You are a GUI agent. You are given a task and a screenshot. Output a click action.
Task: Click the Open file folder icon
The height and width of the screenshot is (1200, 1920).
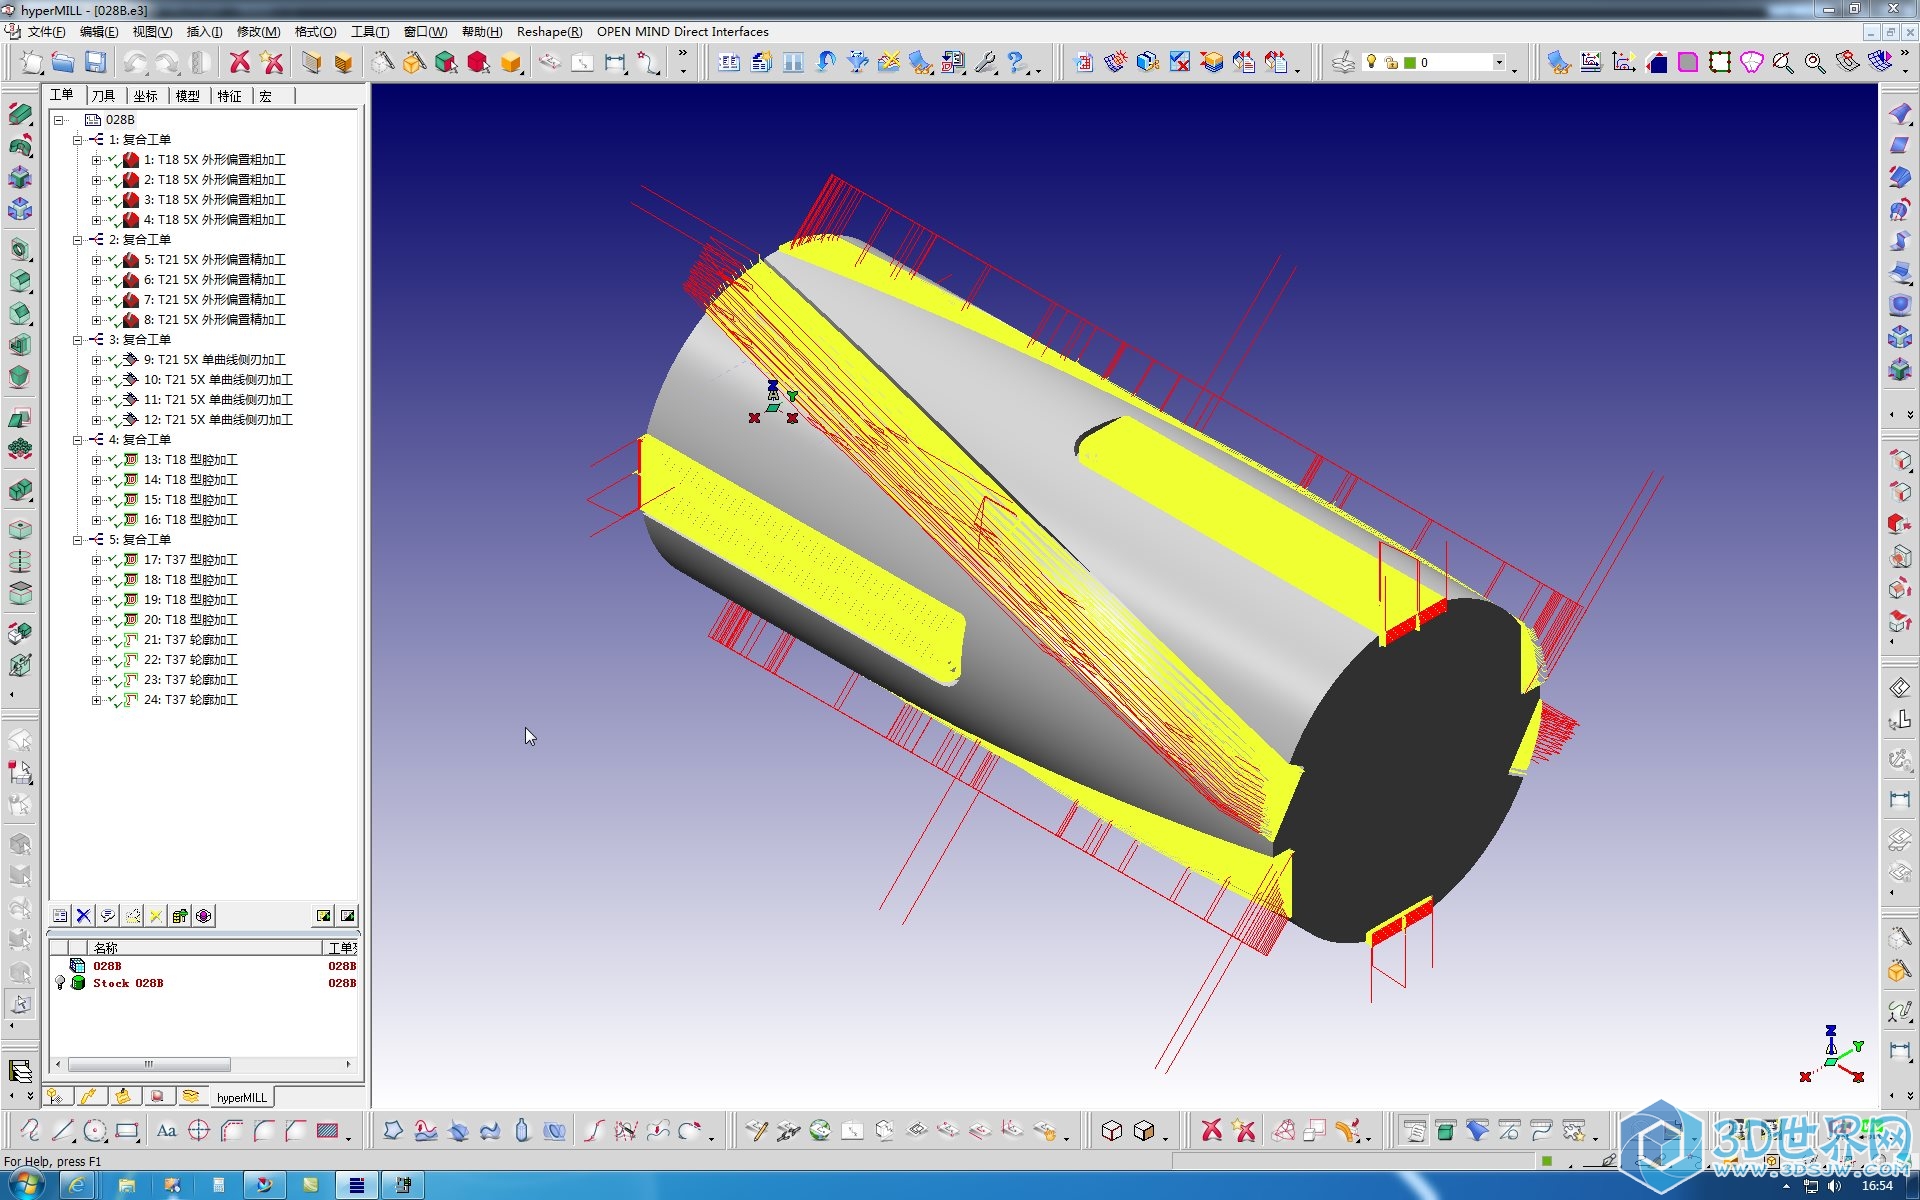(x=63, y=63)
